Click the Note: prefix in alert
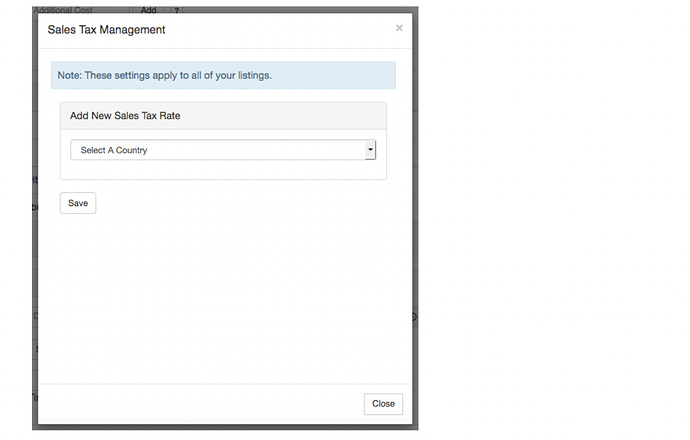 click(70, 75)
